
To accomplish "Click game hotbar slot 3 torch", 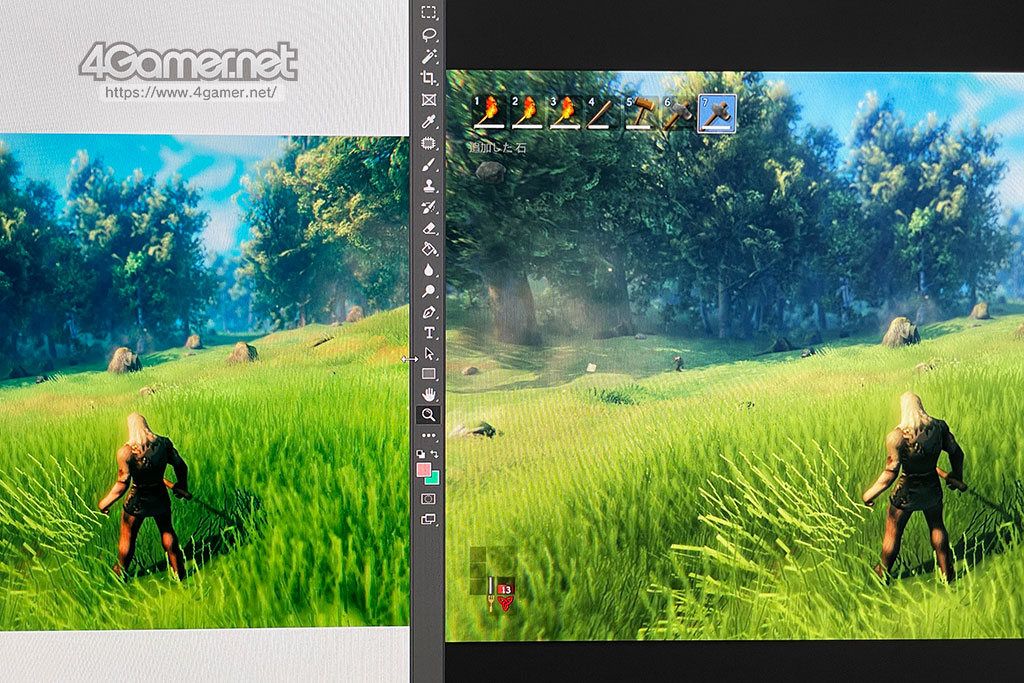I will tap(566, 112).
